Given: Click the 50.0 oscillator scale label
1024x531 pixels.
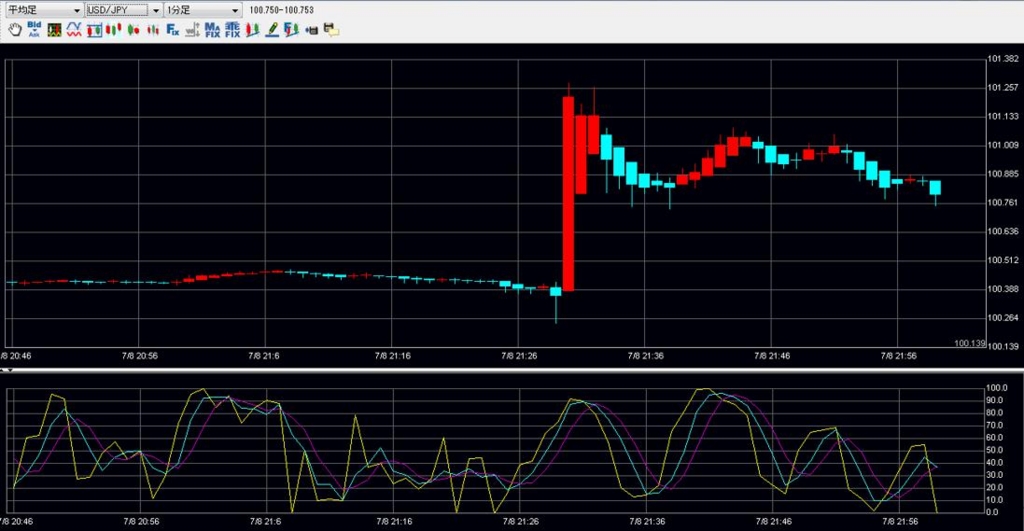Looking at the screenshot, I should point(997,450).
